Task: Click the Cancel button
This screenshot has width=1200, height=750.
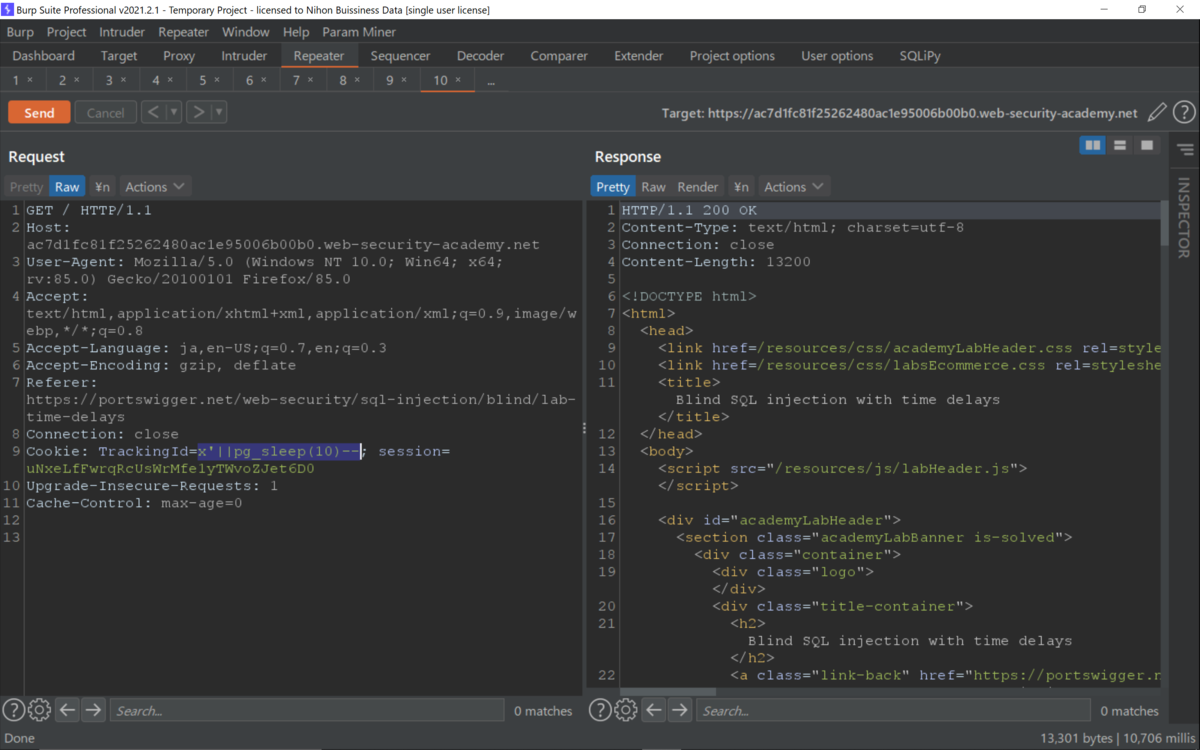Action: [105, 112]
